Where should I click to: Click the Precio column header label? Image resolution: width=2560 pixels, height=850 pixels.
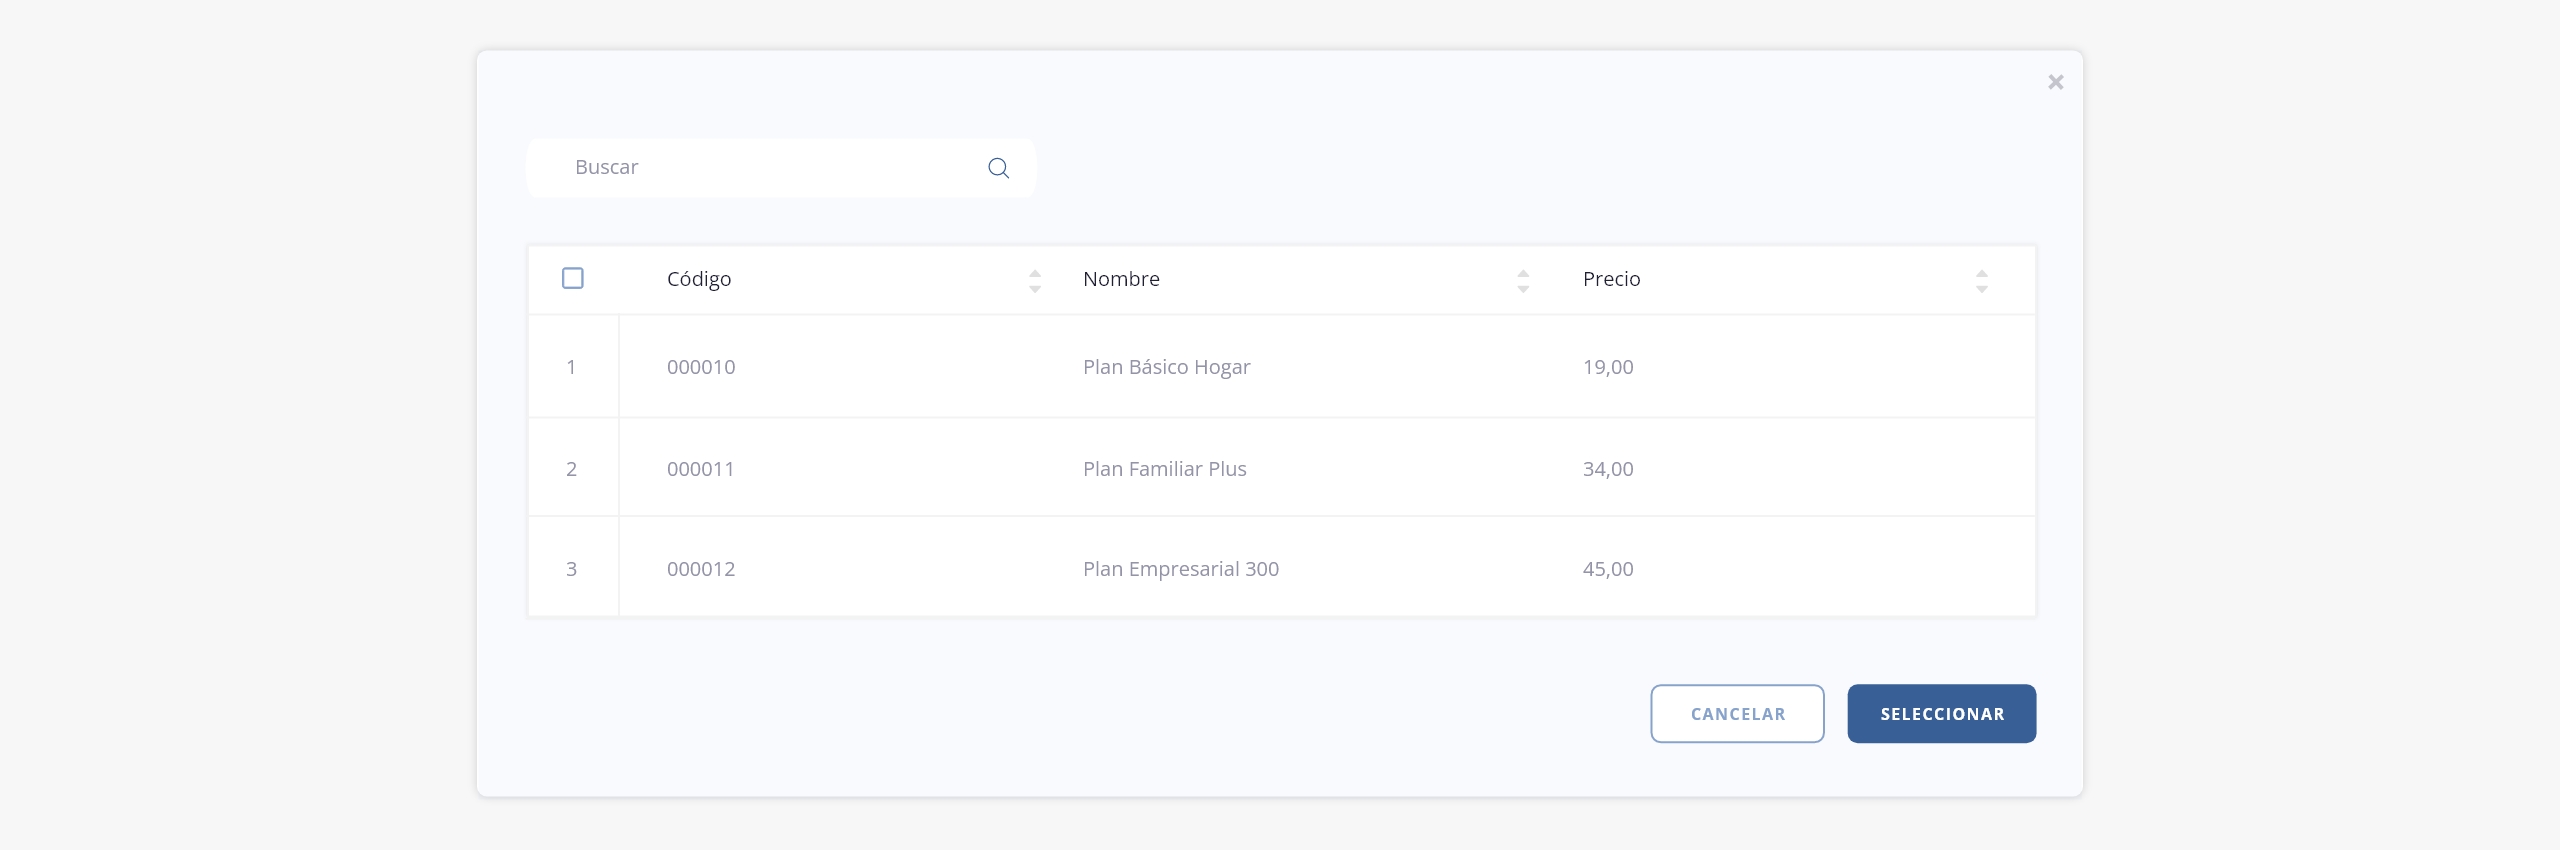point(1611,279)
